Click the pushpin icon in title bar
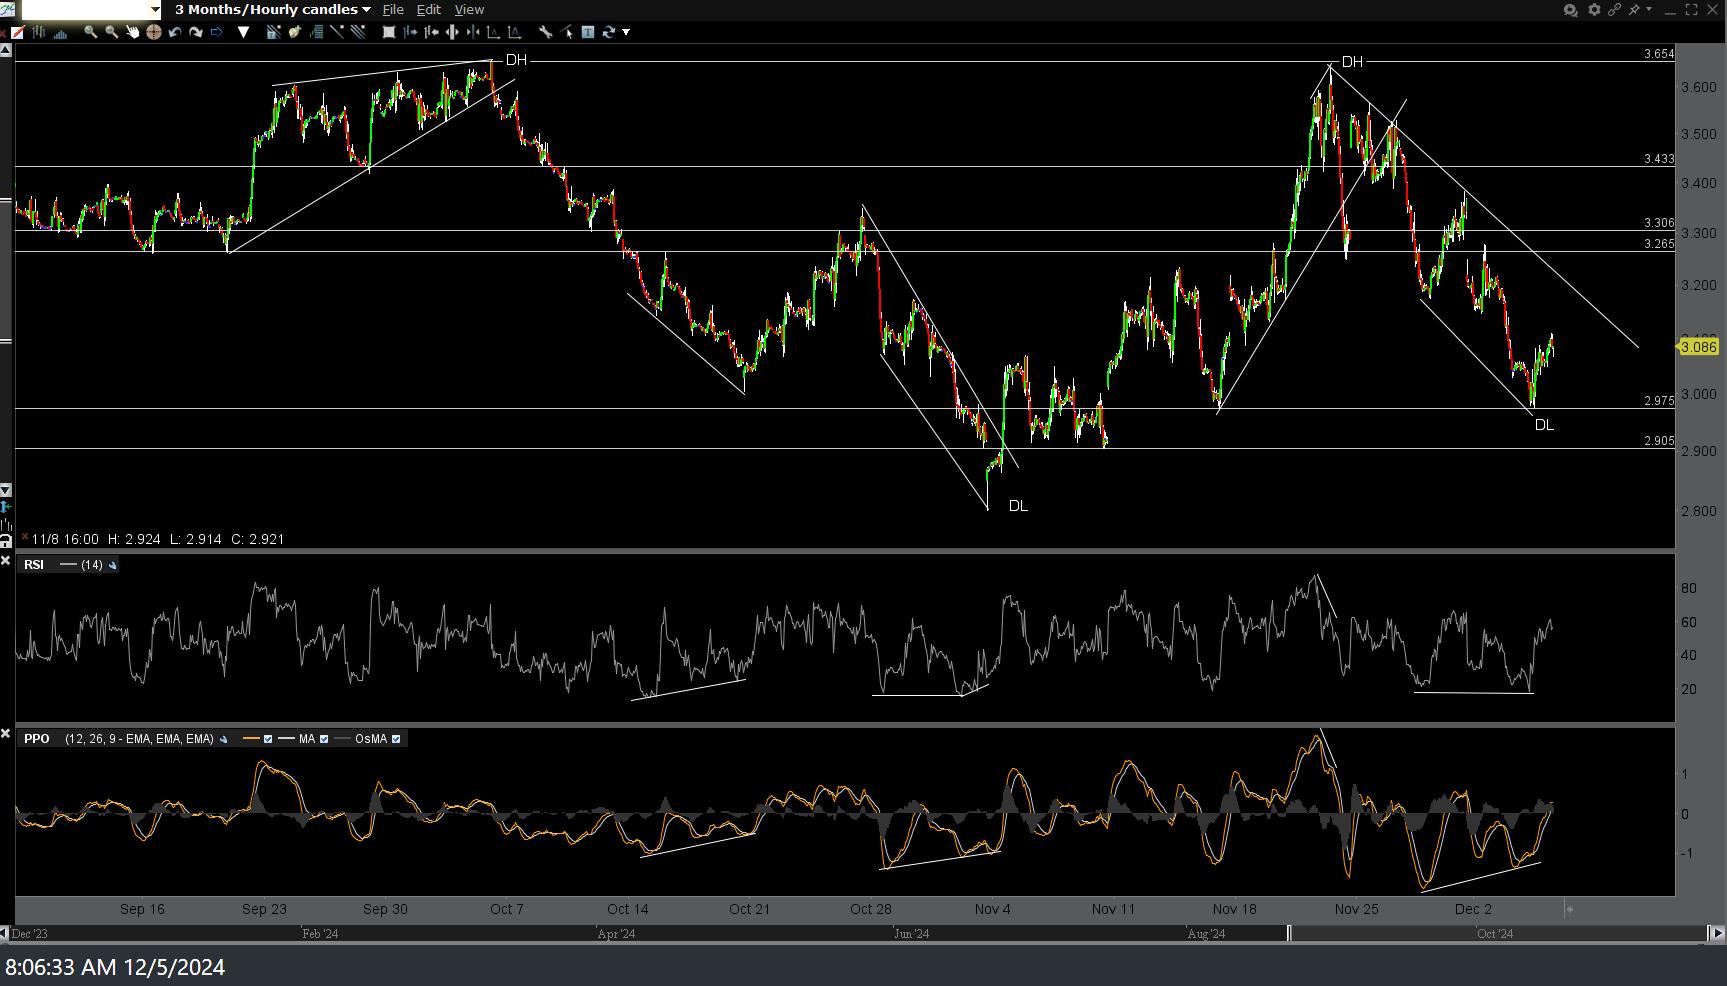 pos(1635,10)
